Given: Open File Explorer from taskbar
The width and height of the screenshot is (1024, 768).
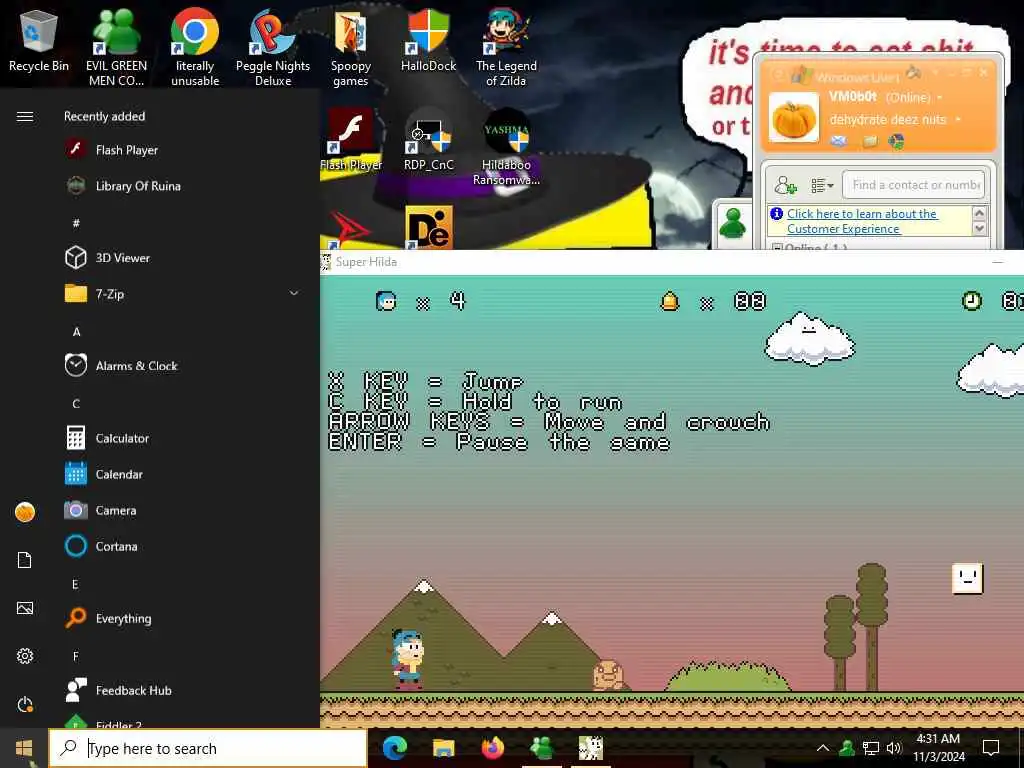Looking at the screenshot, I should (x=443, y=748).
